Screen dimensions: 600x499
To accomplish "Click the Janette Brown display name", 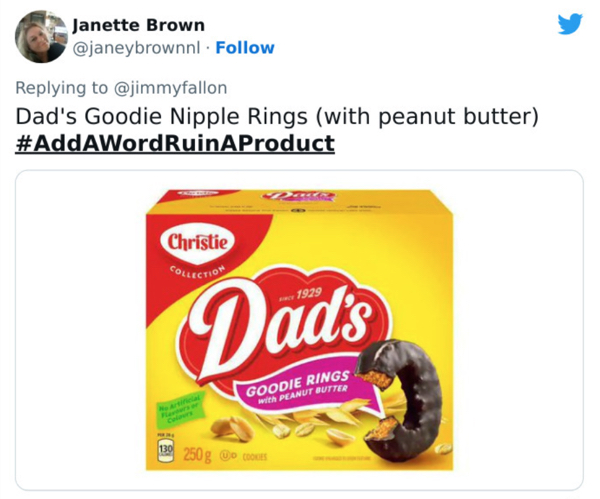I will (139, 25).
